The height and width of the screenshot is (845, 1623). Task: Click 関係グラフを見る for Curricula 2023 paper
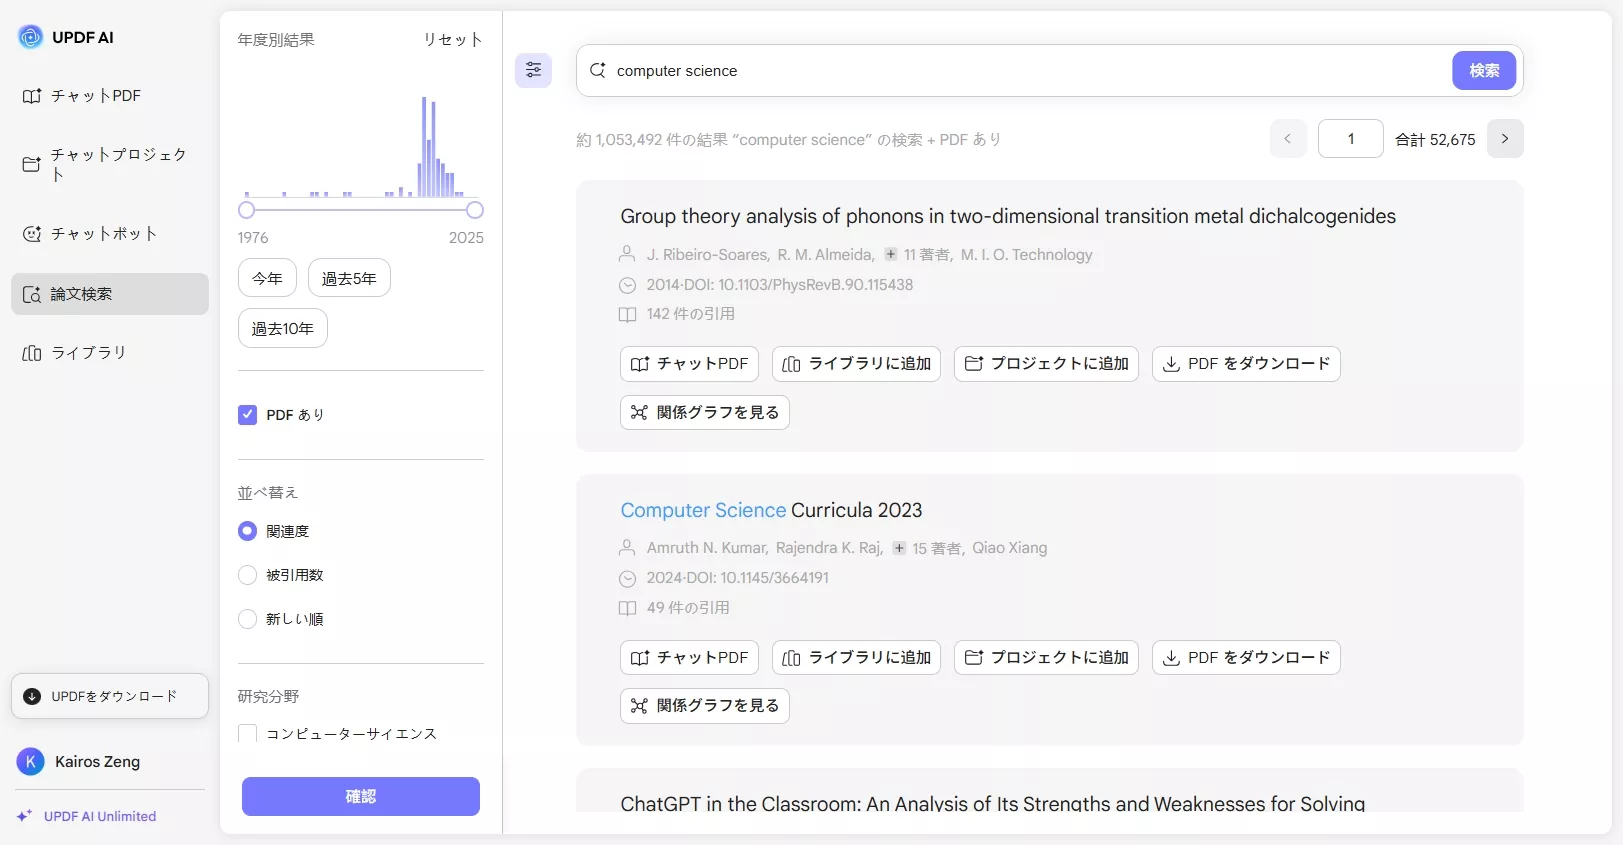705,706
